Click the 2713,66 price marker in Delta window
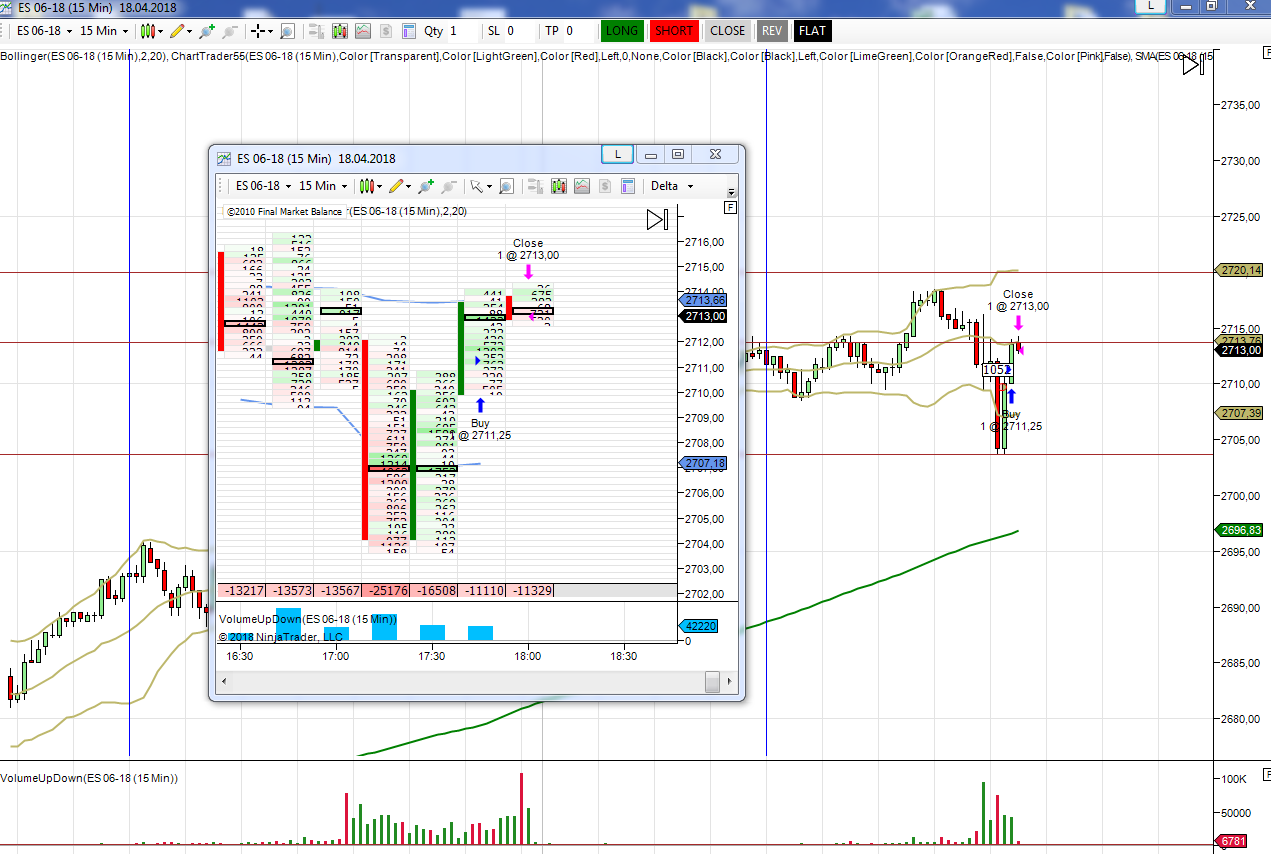The width and height of the screenshot is (1271, 854). (705, 300)
